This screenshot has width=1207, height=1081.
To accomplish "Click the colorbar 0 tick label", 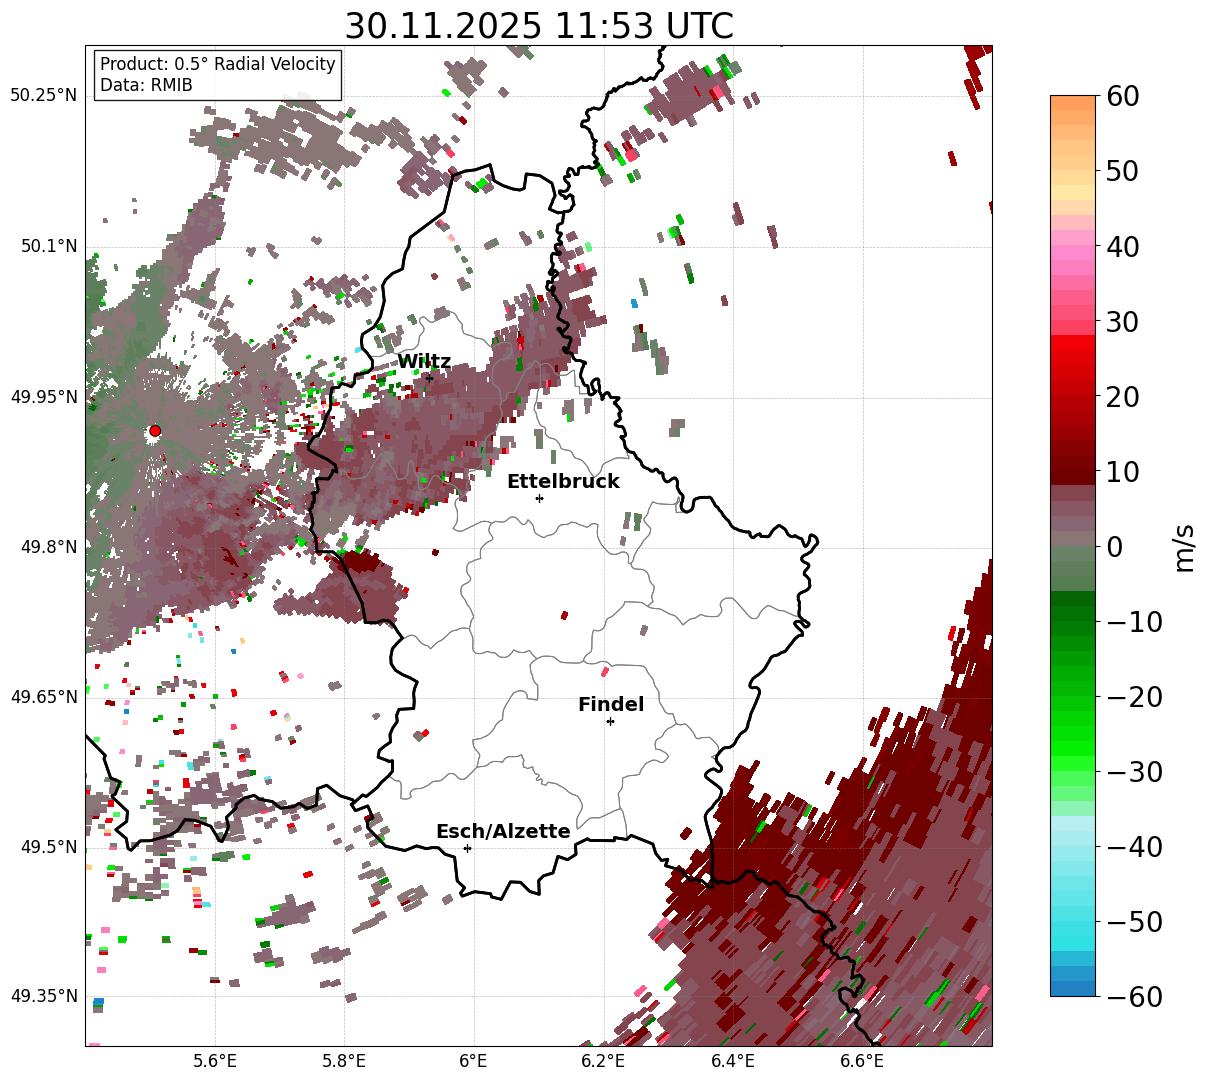I will 1114,546.
